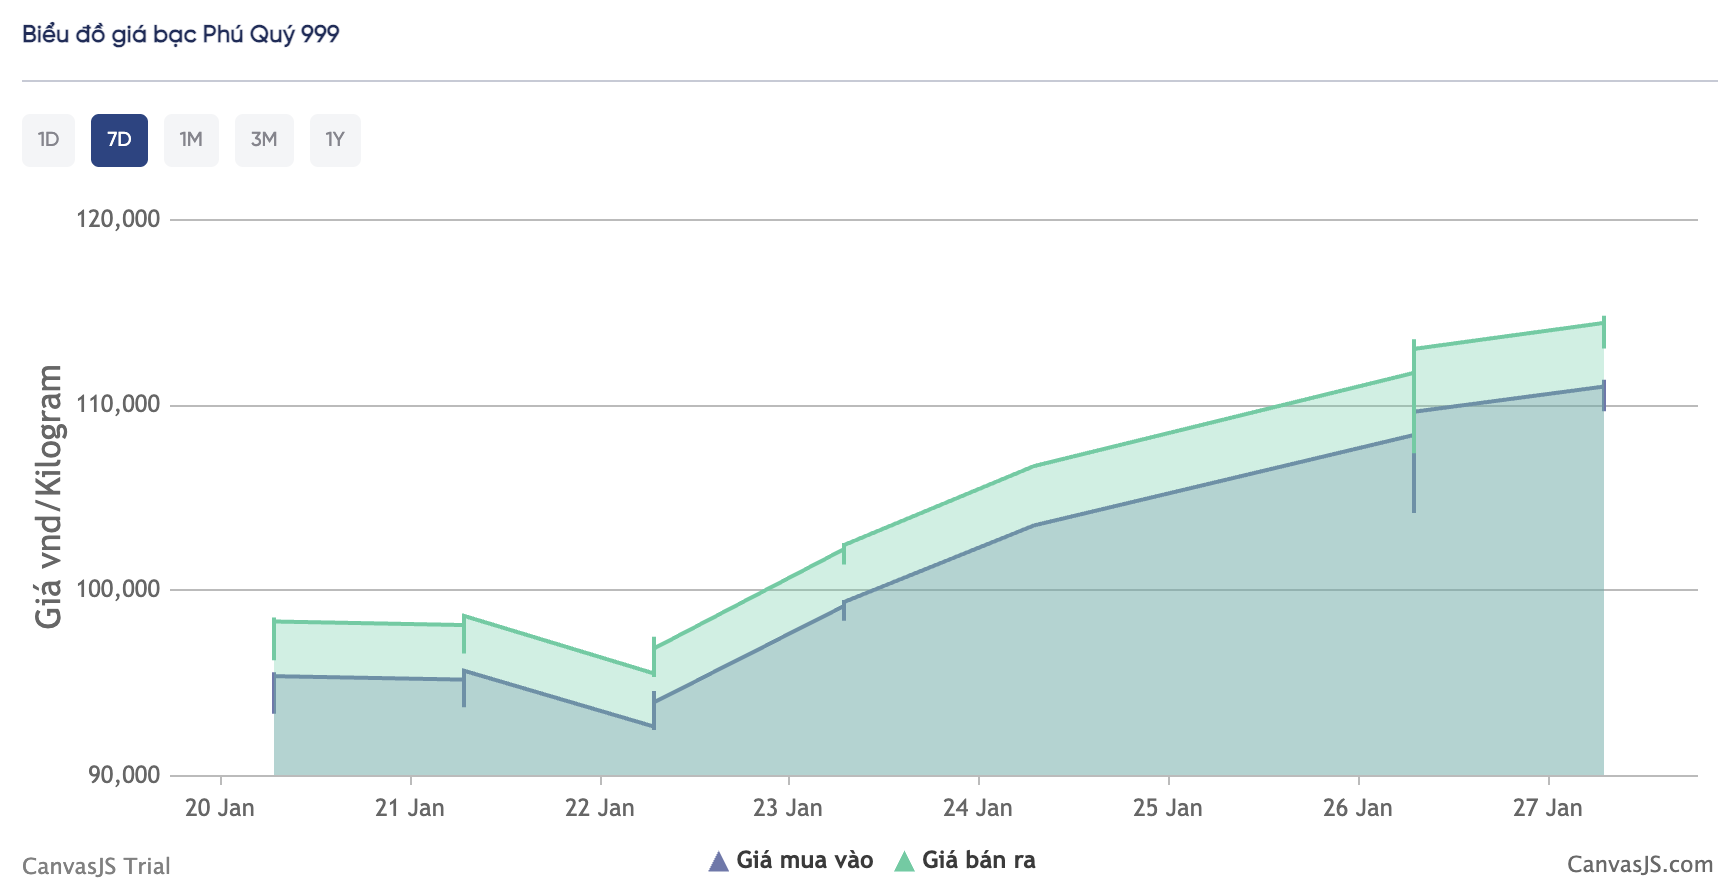Click the 'Giá vnd/Kilogram' axis title
This screenshot has height=896, width=1720.
pyautogui.click(x=48, y=497)
